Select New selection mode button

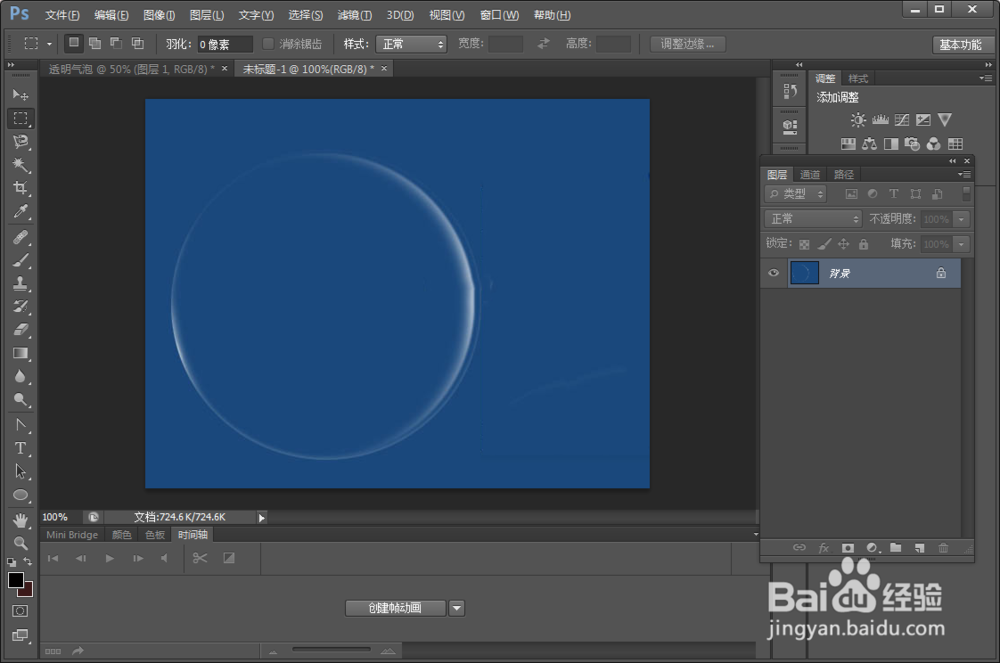(x=74, y=43)
